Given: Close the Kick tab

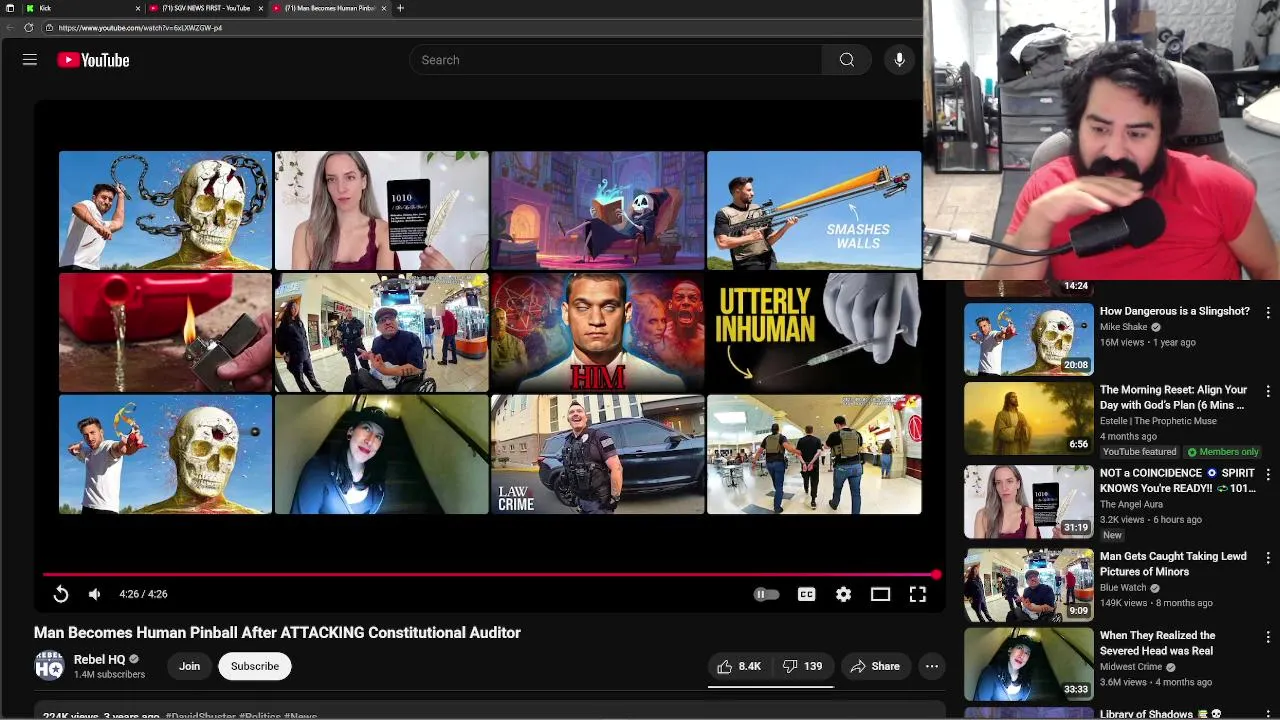Looking at the screenshot, I should (138, 8).
